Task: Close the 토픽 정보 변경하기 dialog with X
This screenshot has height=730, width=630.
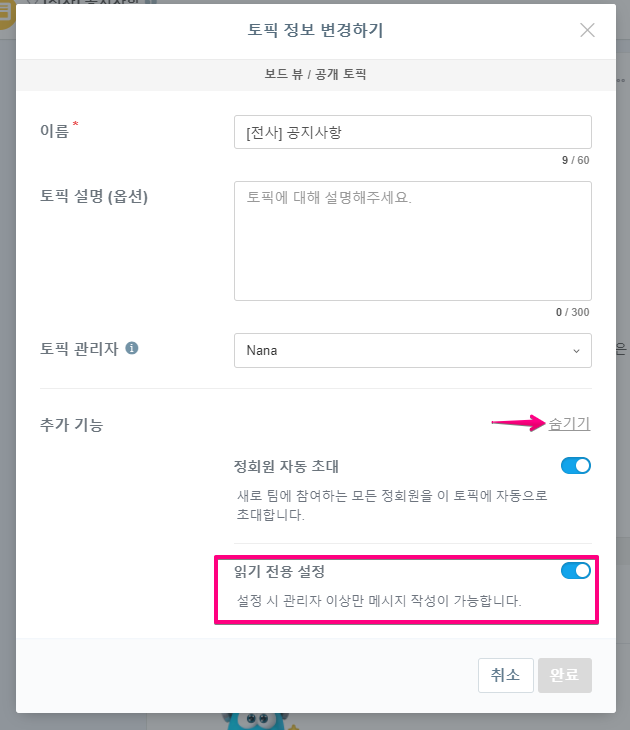Action: 588,30
